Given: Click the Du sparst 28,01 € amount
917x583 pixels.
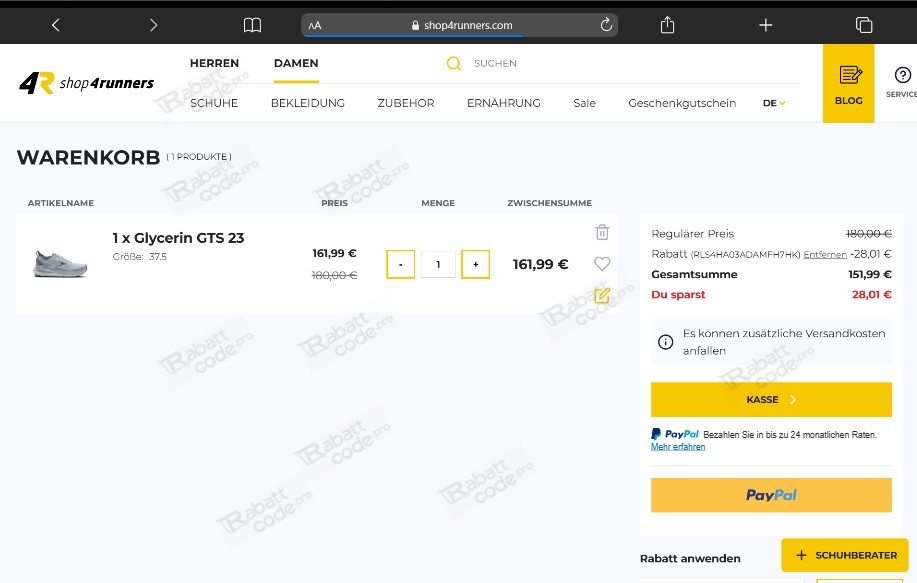Looking at the screenshot, I should (x=871, y=295).
